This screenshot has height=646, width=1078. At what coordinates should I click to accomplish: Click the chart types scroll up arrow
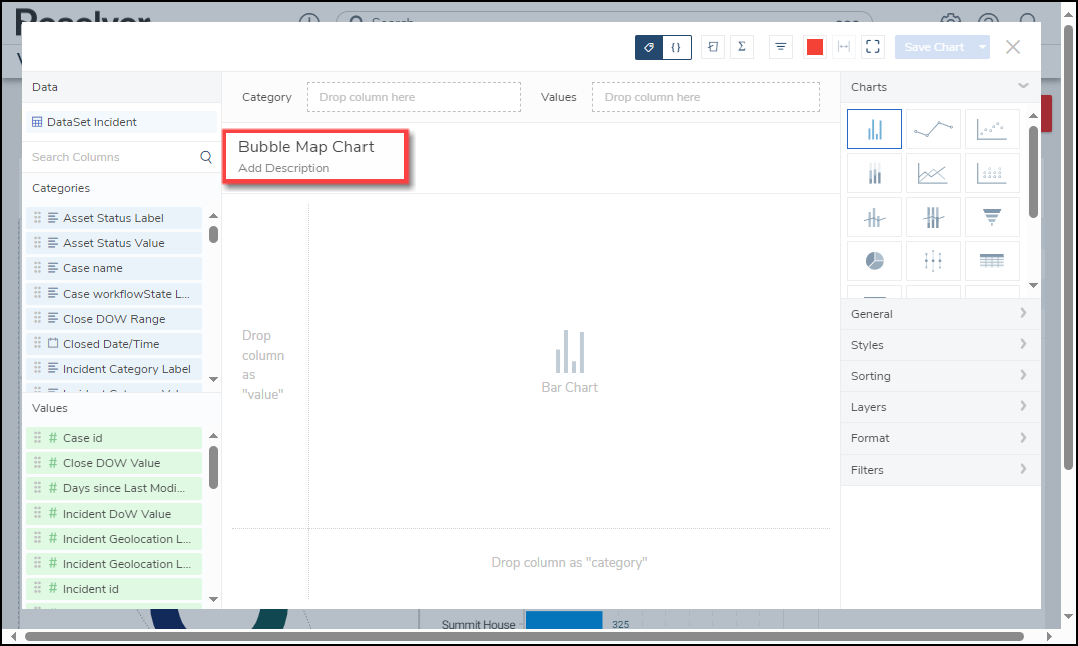coord(1033,115)
